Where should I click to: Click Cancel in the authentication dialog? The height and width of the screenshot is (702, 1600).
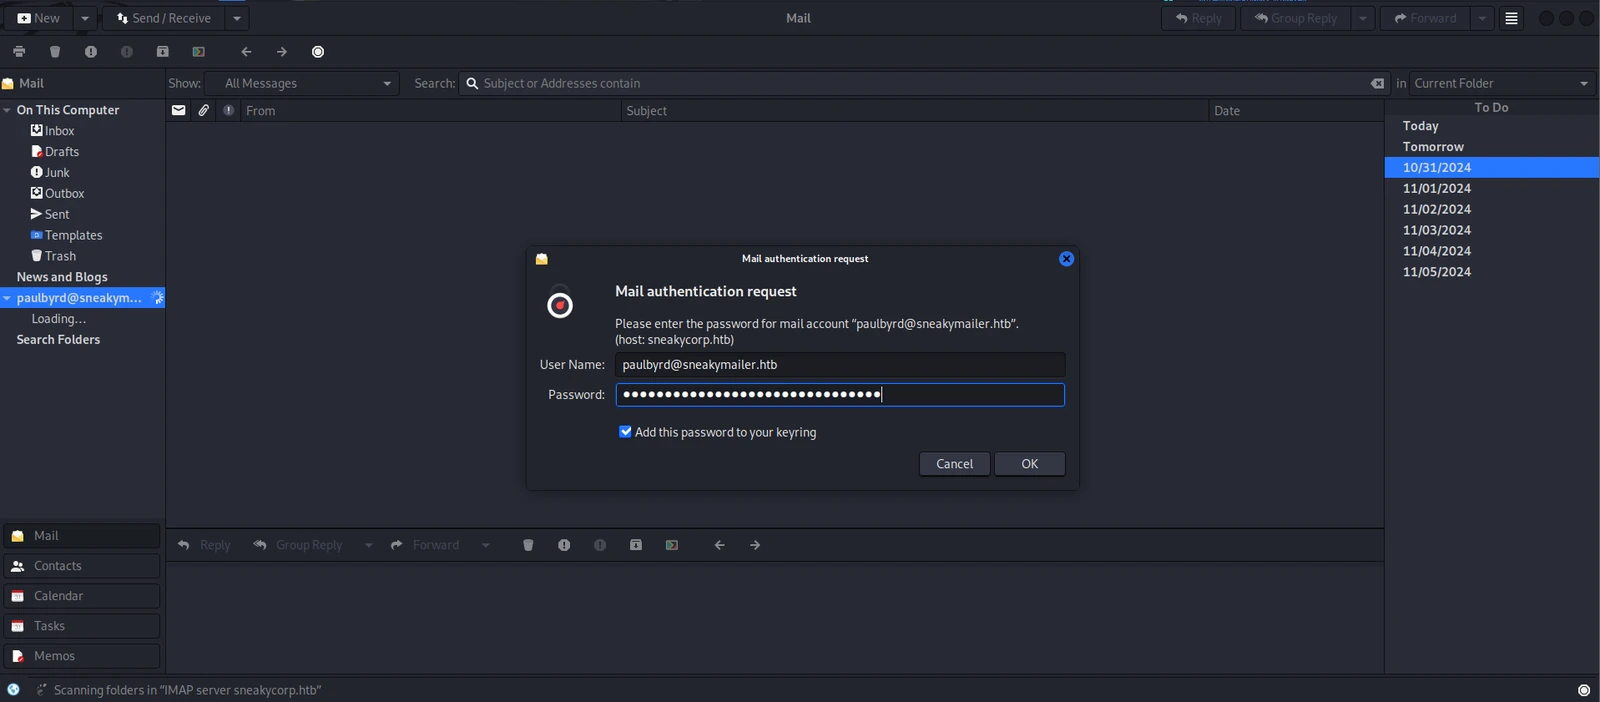[954, 464]
